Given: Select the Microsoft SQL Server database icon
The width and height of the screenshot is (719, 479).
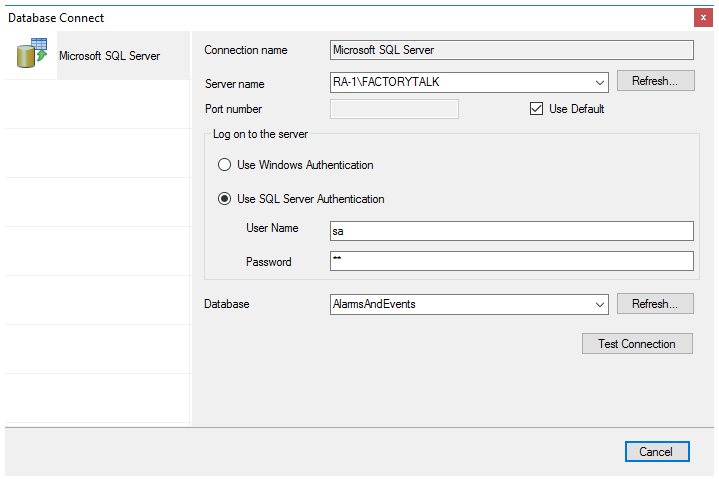Looking at the screenshot, I should click(x=32, y=54).
